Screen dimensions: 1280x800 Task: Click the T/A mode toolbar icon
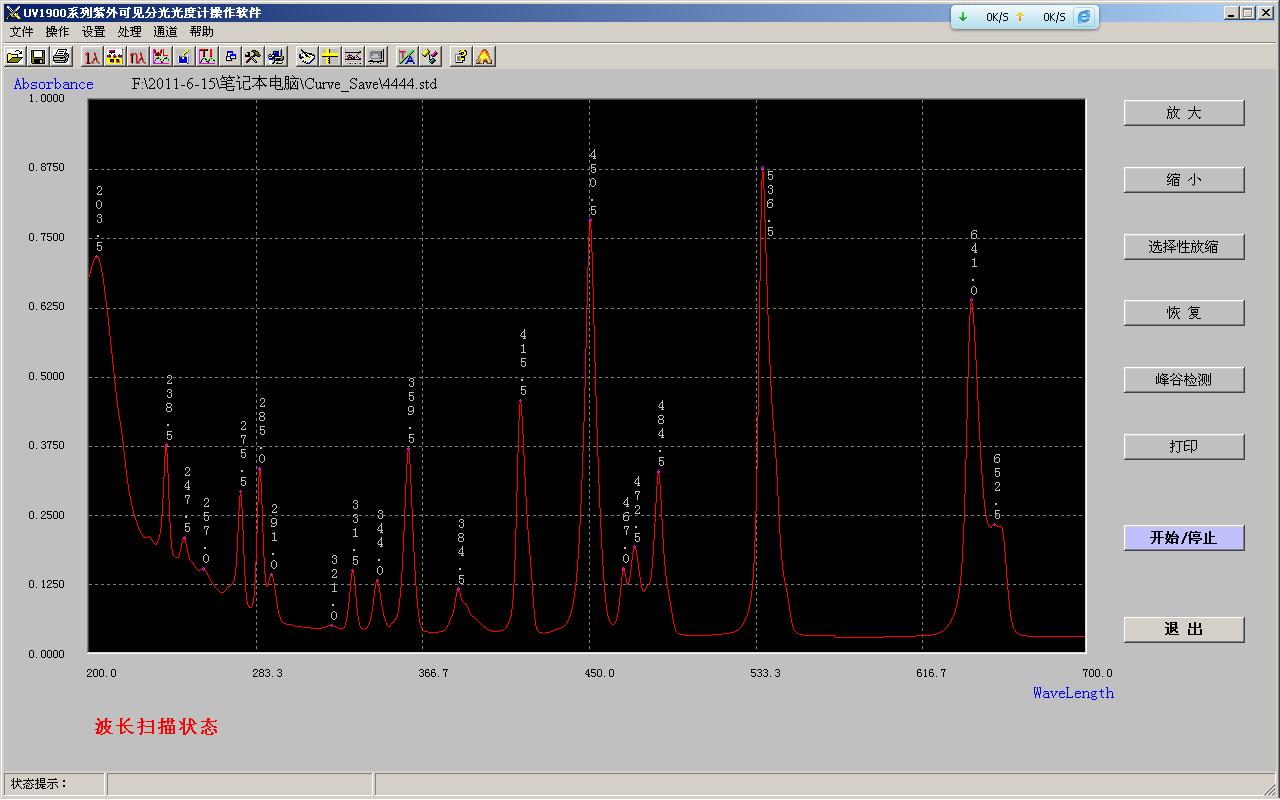407,57
